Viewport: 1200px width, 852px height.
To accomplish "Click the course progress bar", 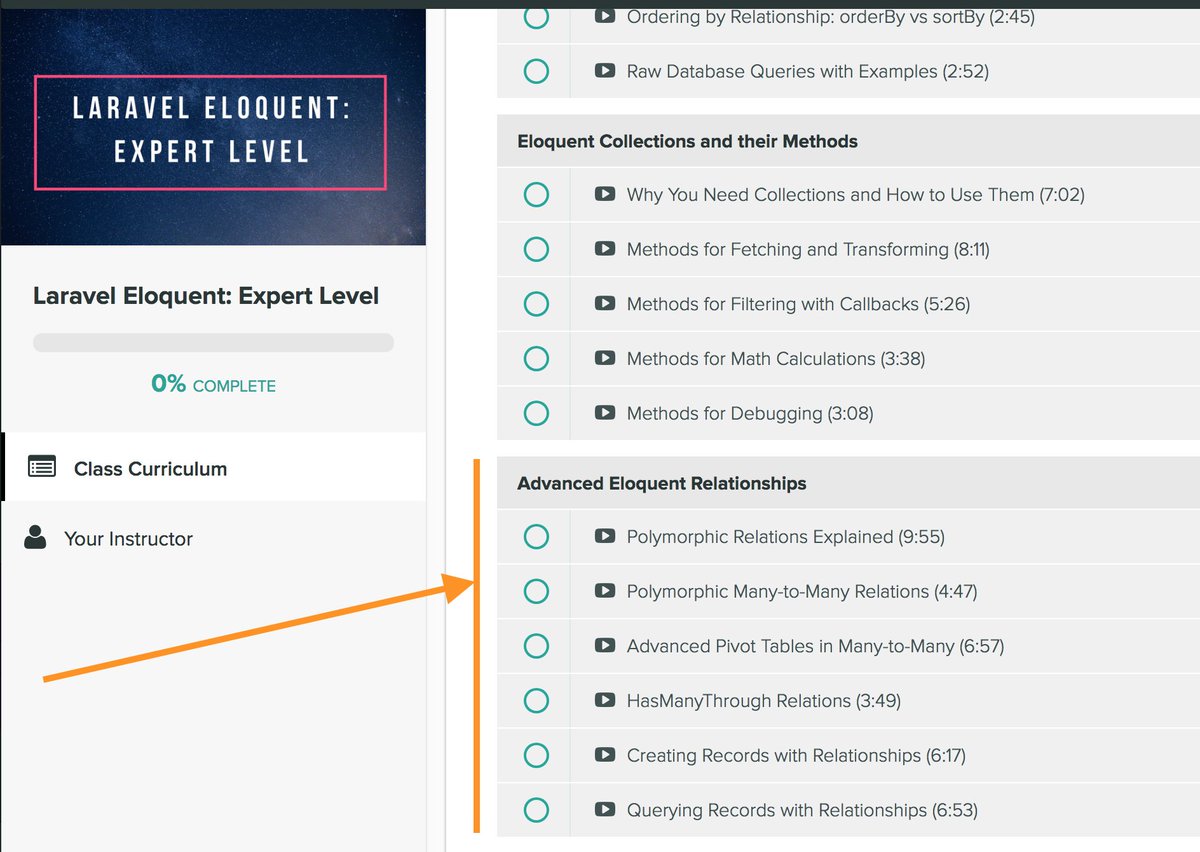I will pos(213,342).
